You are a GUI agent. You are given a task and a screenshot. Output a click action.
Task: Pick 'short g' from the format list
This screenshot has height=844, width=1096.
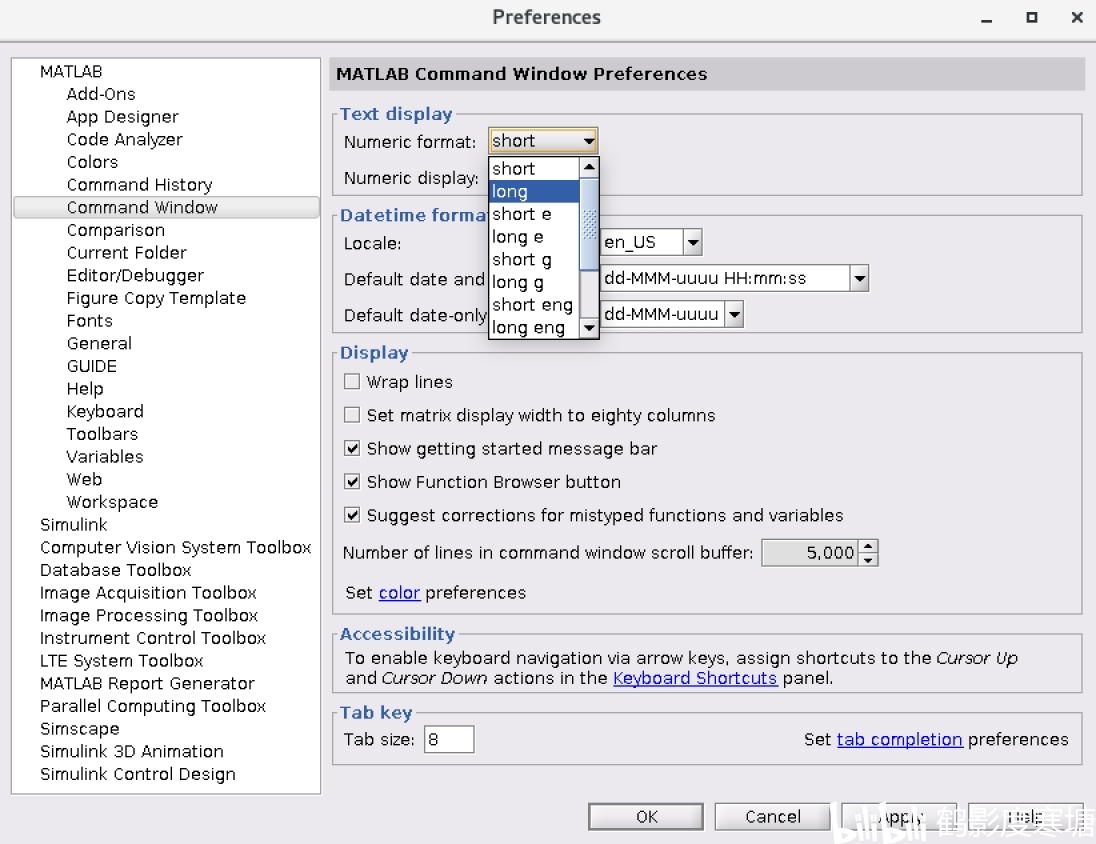[x=534, y=259]
